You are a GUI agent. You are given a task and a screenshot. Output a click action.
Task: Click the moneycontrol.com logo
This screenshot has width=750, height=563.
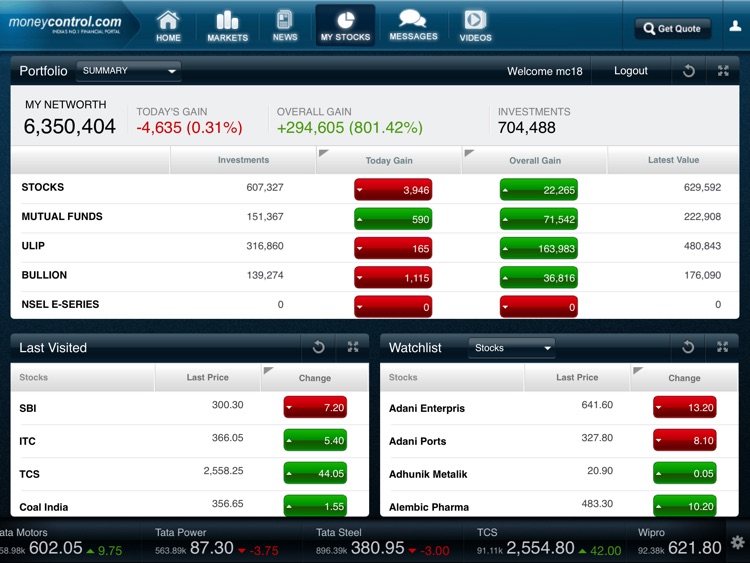click(65, 24)
